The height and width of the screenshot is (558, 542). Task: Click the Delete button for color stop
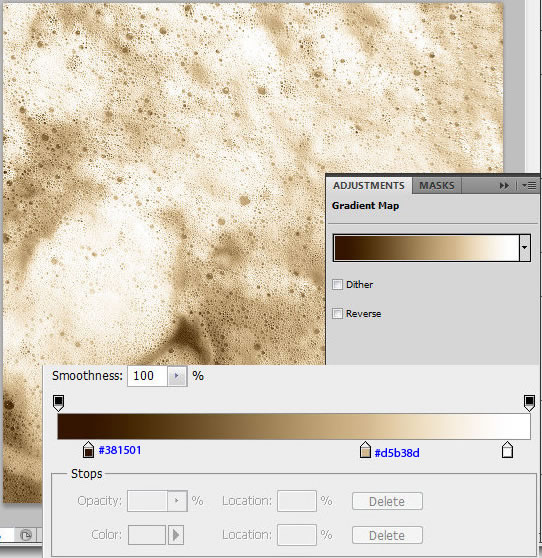coord(387,535)
